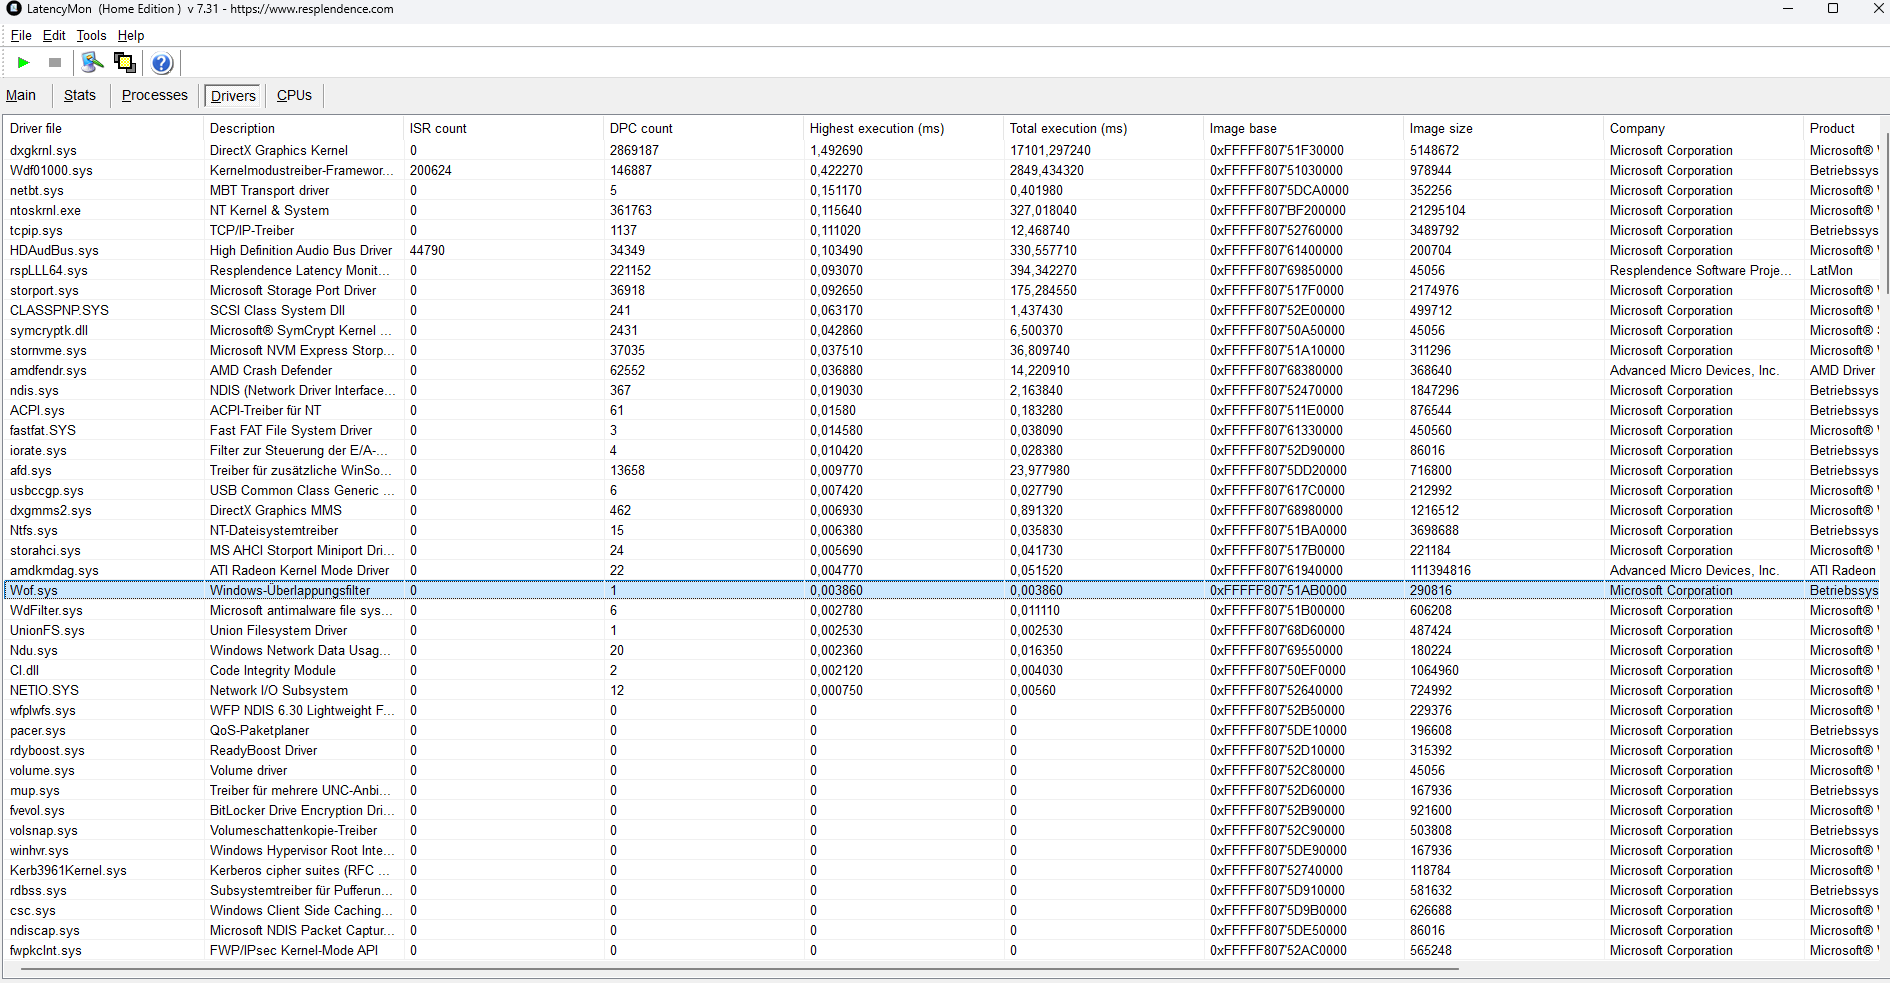Select the afd.sys driver row
The height and width of the screenshot is (983, 1890).
click(942, 471)
